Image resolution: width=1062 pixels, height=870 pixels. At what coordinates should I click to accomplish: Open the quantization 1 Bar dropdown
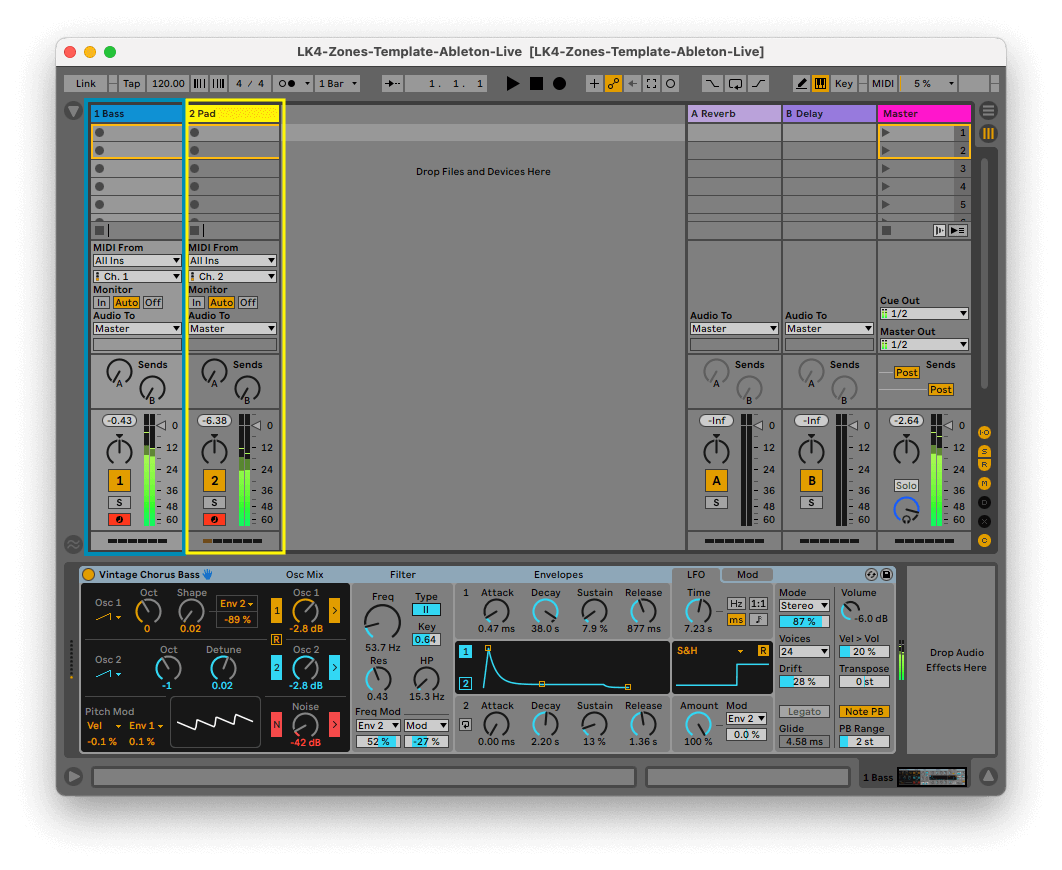pos(338,83)
